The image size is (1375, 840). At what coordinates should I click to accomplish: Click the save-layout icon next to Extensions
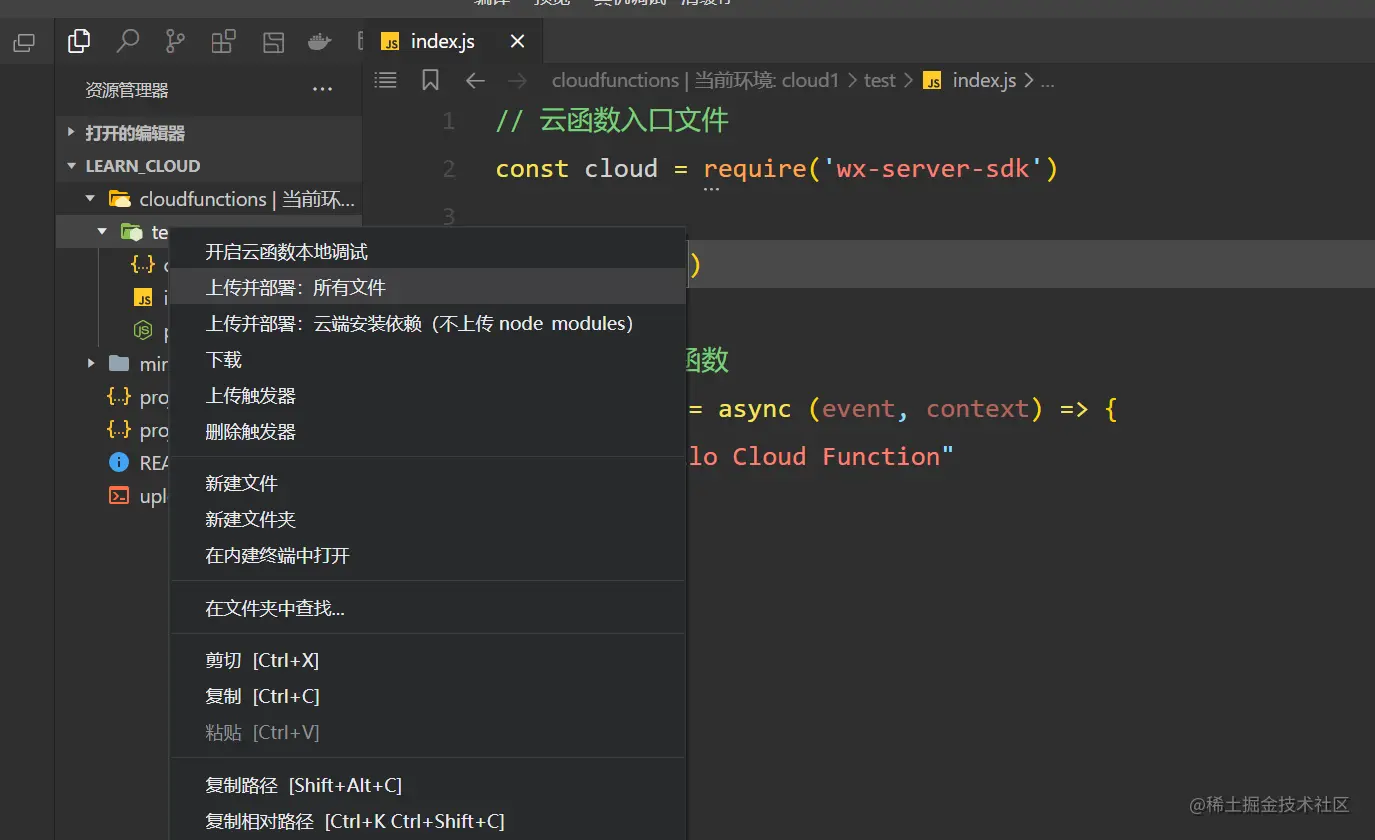coord(273,41)
